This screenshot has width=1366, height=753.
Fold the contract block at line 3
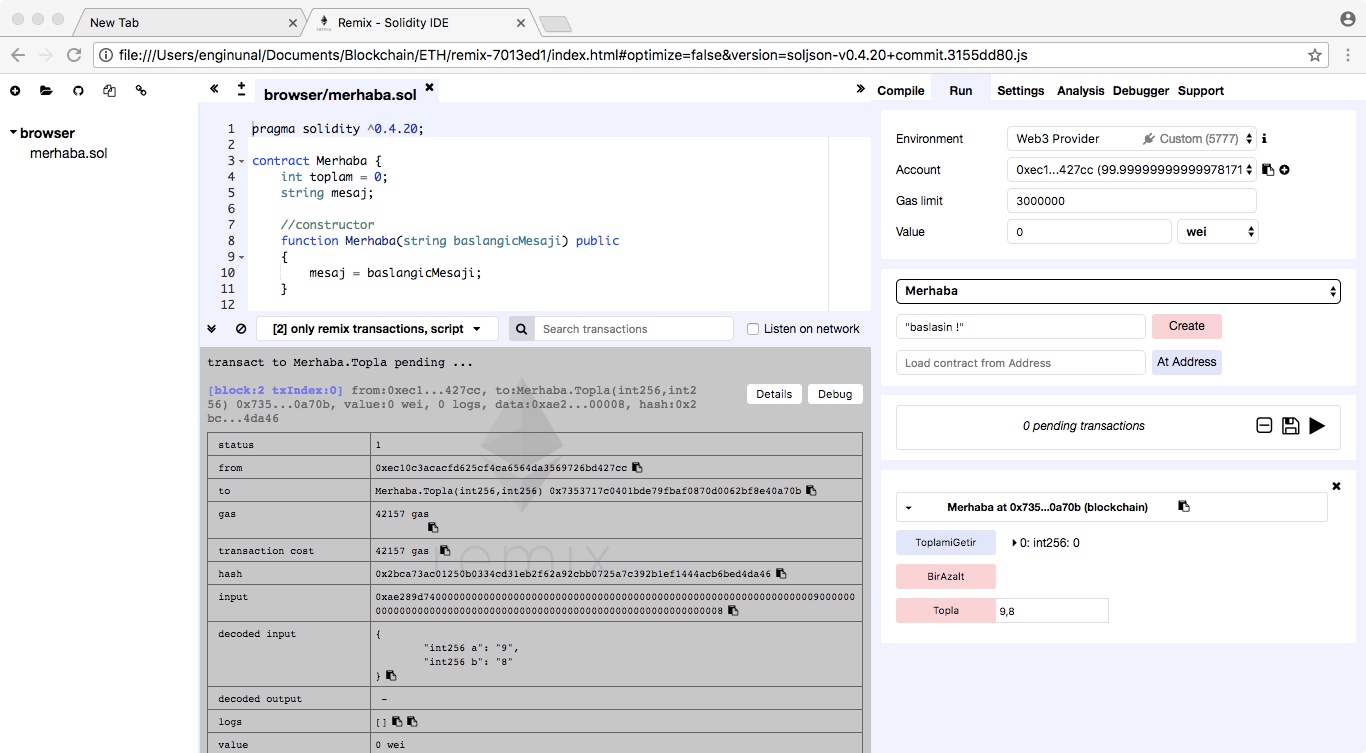(242, 161)
